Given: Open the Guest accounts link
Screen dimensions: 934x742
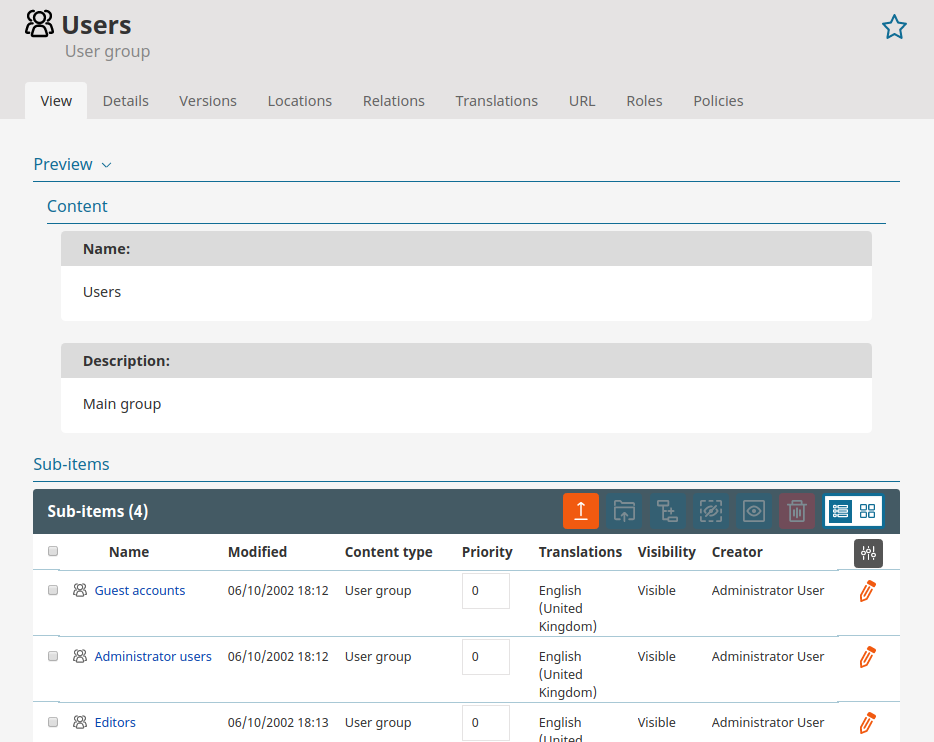Looking at the screenshot, I should (140, 590).
